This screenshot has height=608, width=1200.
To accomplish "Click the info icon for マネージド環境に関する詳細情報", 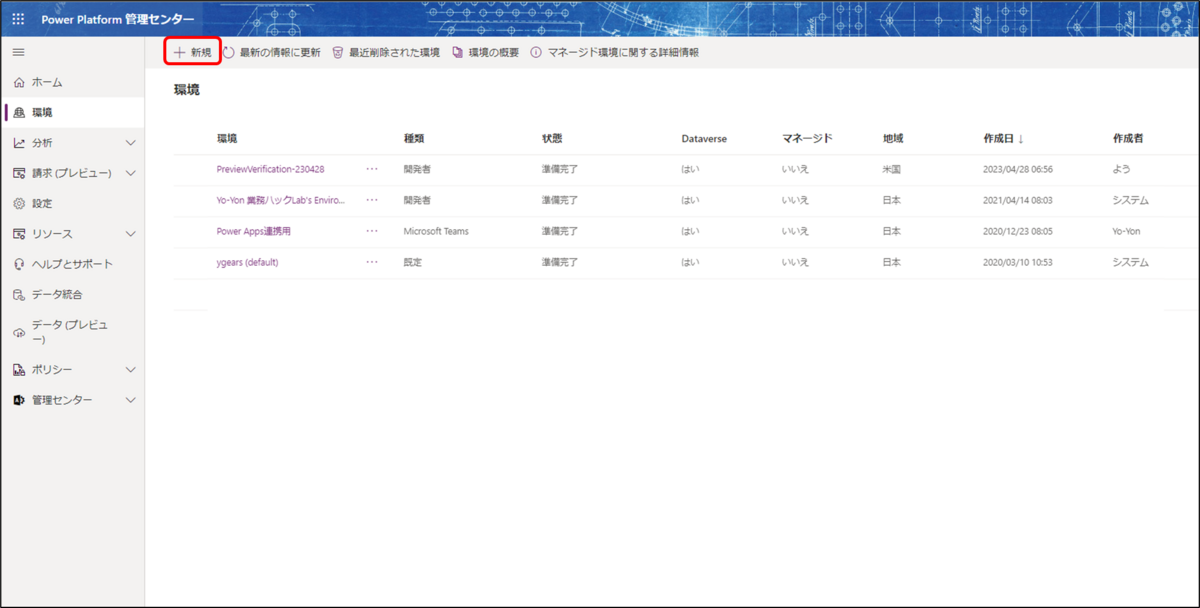I will click(536, 52).
